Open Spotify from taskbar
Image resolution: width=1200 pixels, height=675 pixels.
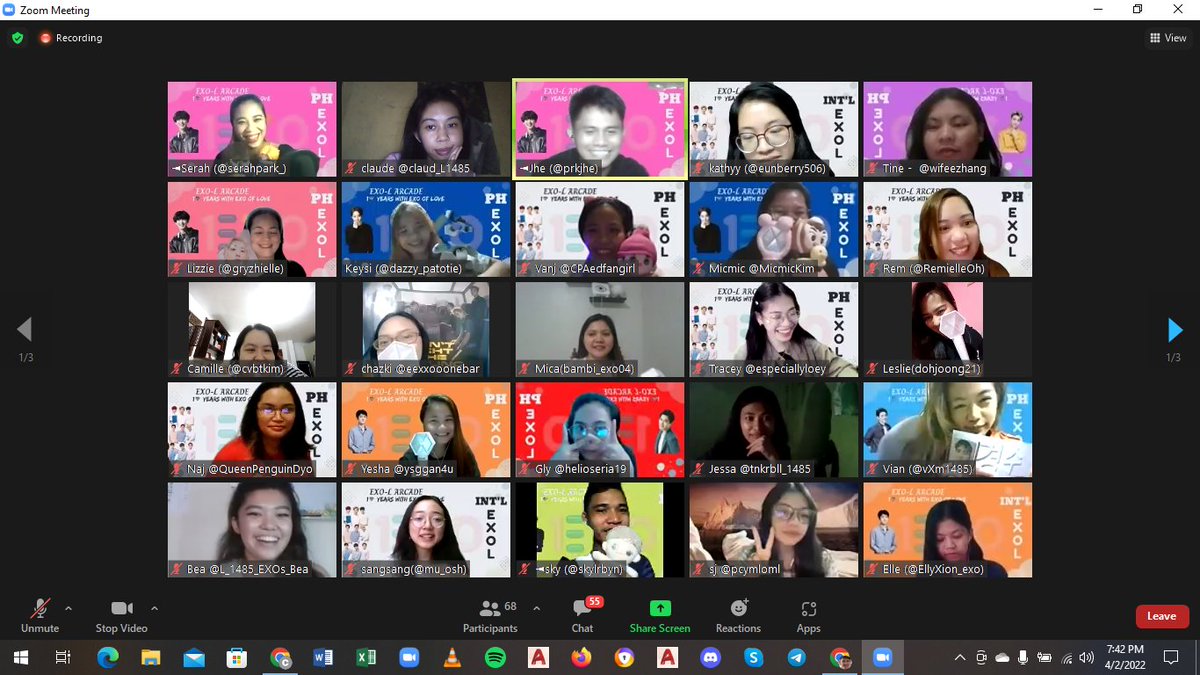click(x=495, y=658)
